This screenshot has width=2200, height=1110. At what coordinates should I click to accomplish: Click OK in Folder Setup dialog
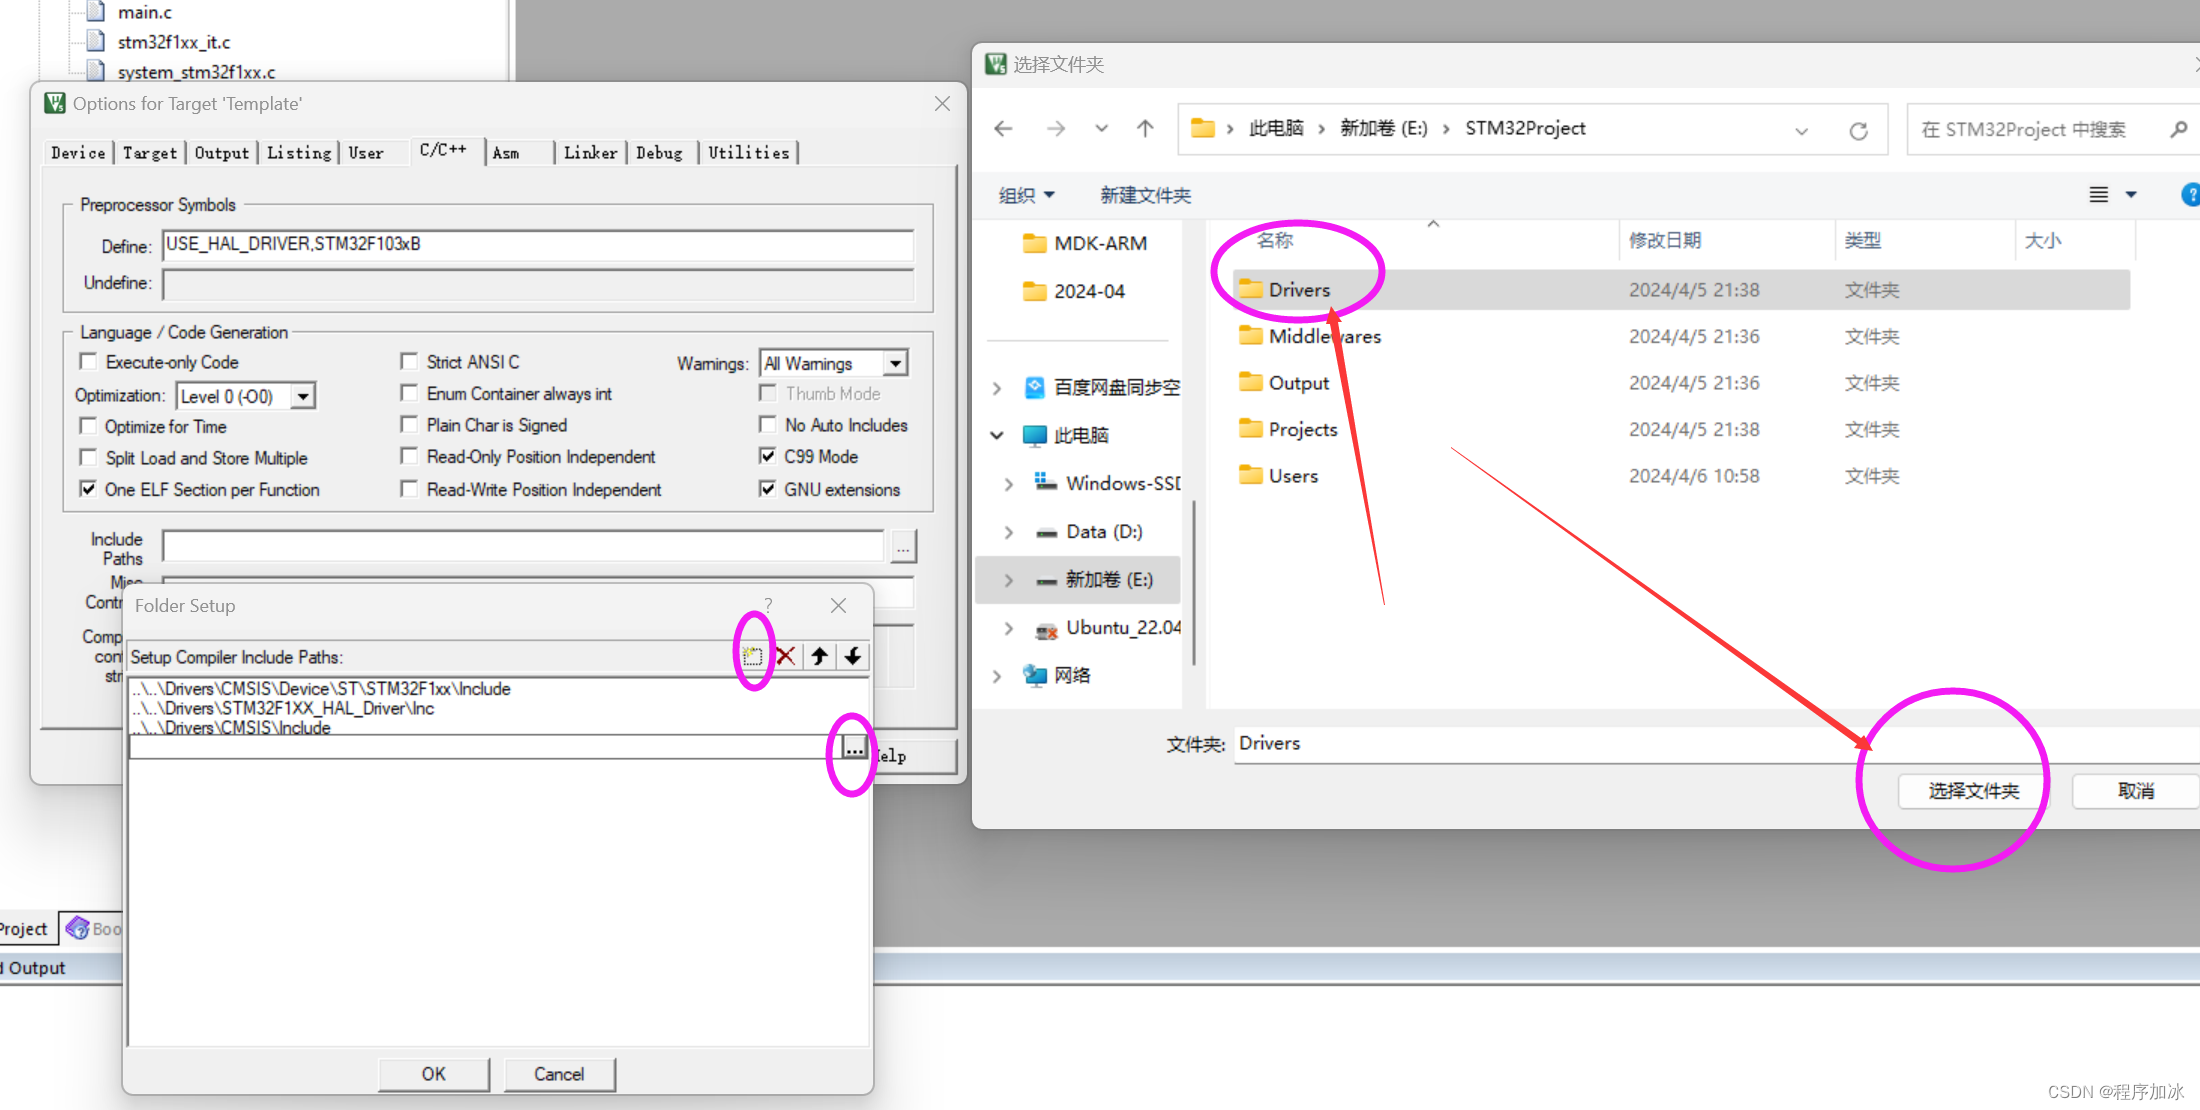tap(433, 1074)
